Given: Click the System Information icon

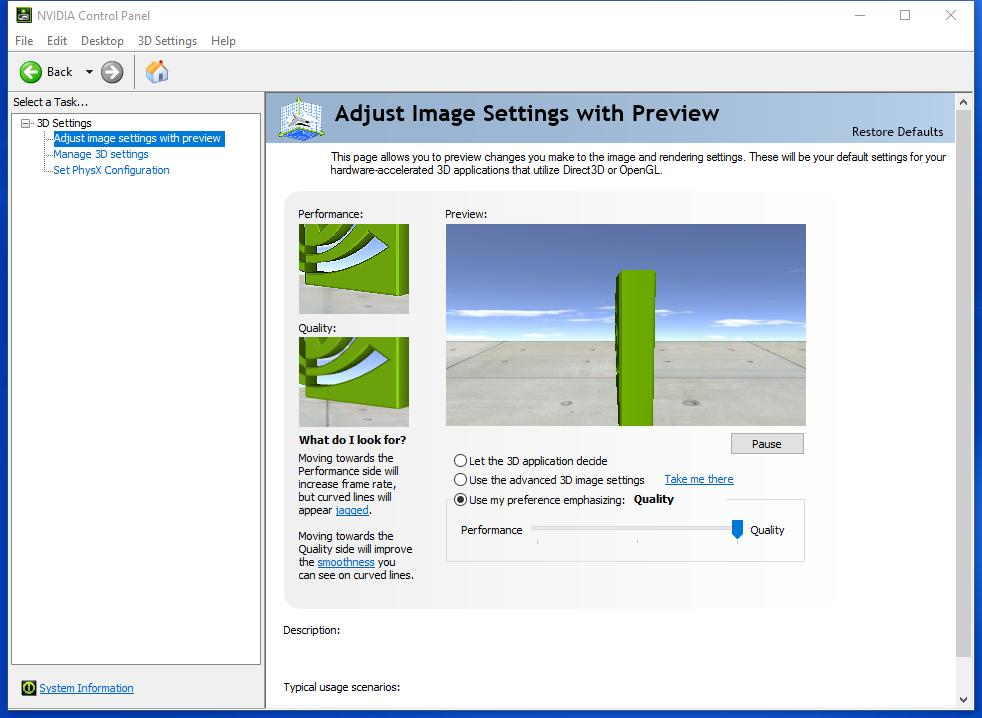Looking at the screenshot, I should 29,688.
